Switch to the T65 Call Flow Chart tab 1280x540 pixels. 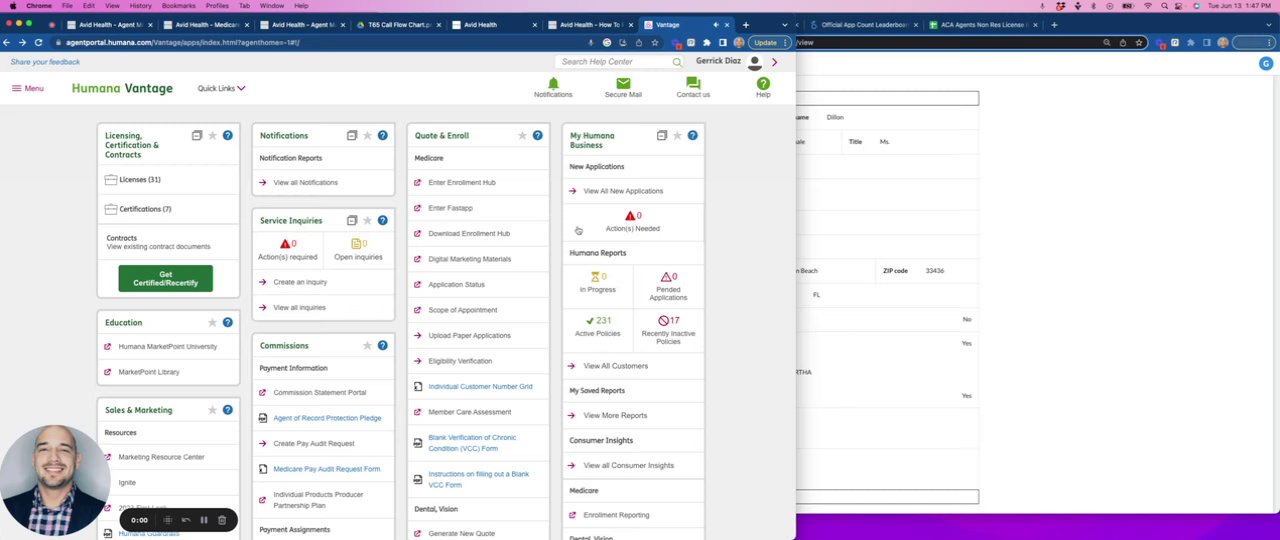(x=399, y=24)
